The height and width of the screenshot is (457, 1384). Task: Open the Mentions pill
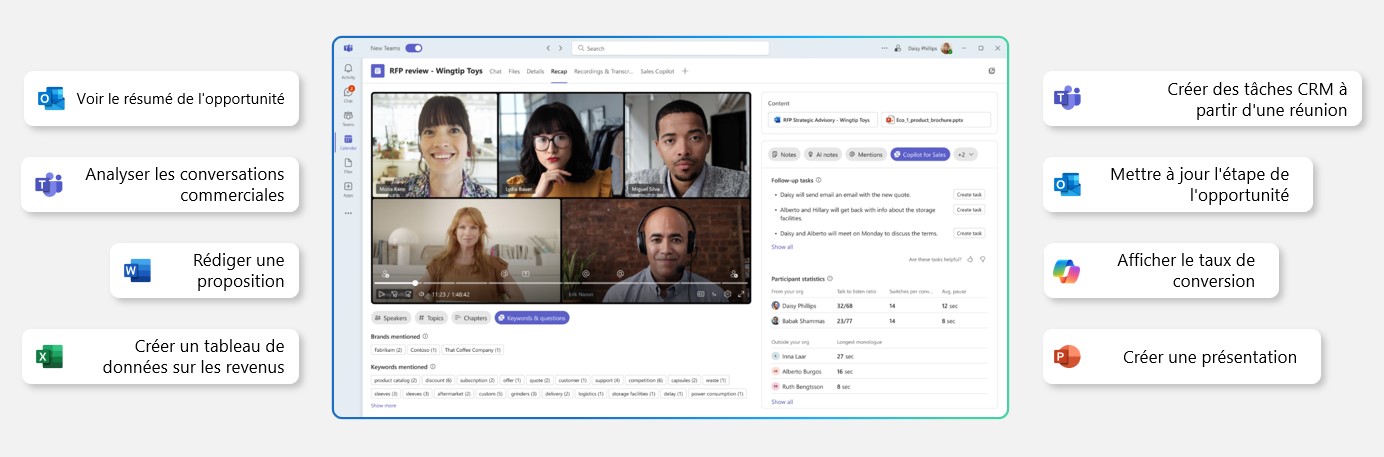point(866,154)
